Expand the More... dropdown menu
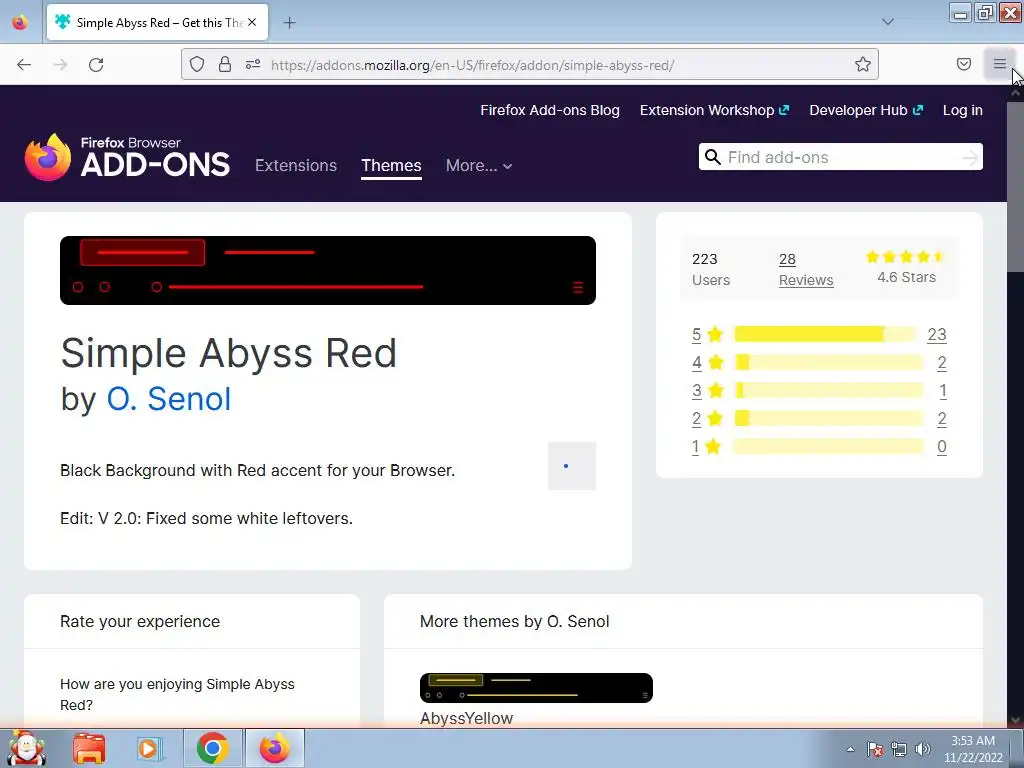The image size is (1024, 768). 479,165
